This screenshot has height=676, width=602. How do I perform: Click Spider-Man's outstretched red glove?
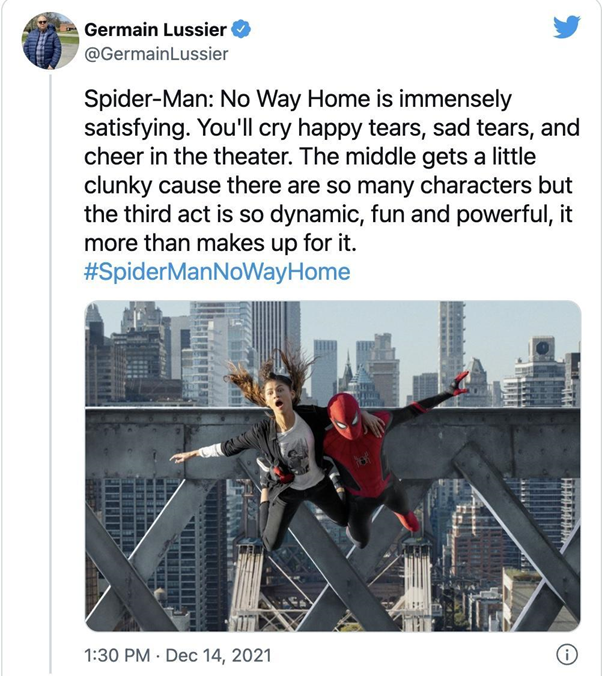pos(458,384)
